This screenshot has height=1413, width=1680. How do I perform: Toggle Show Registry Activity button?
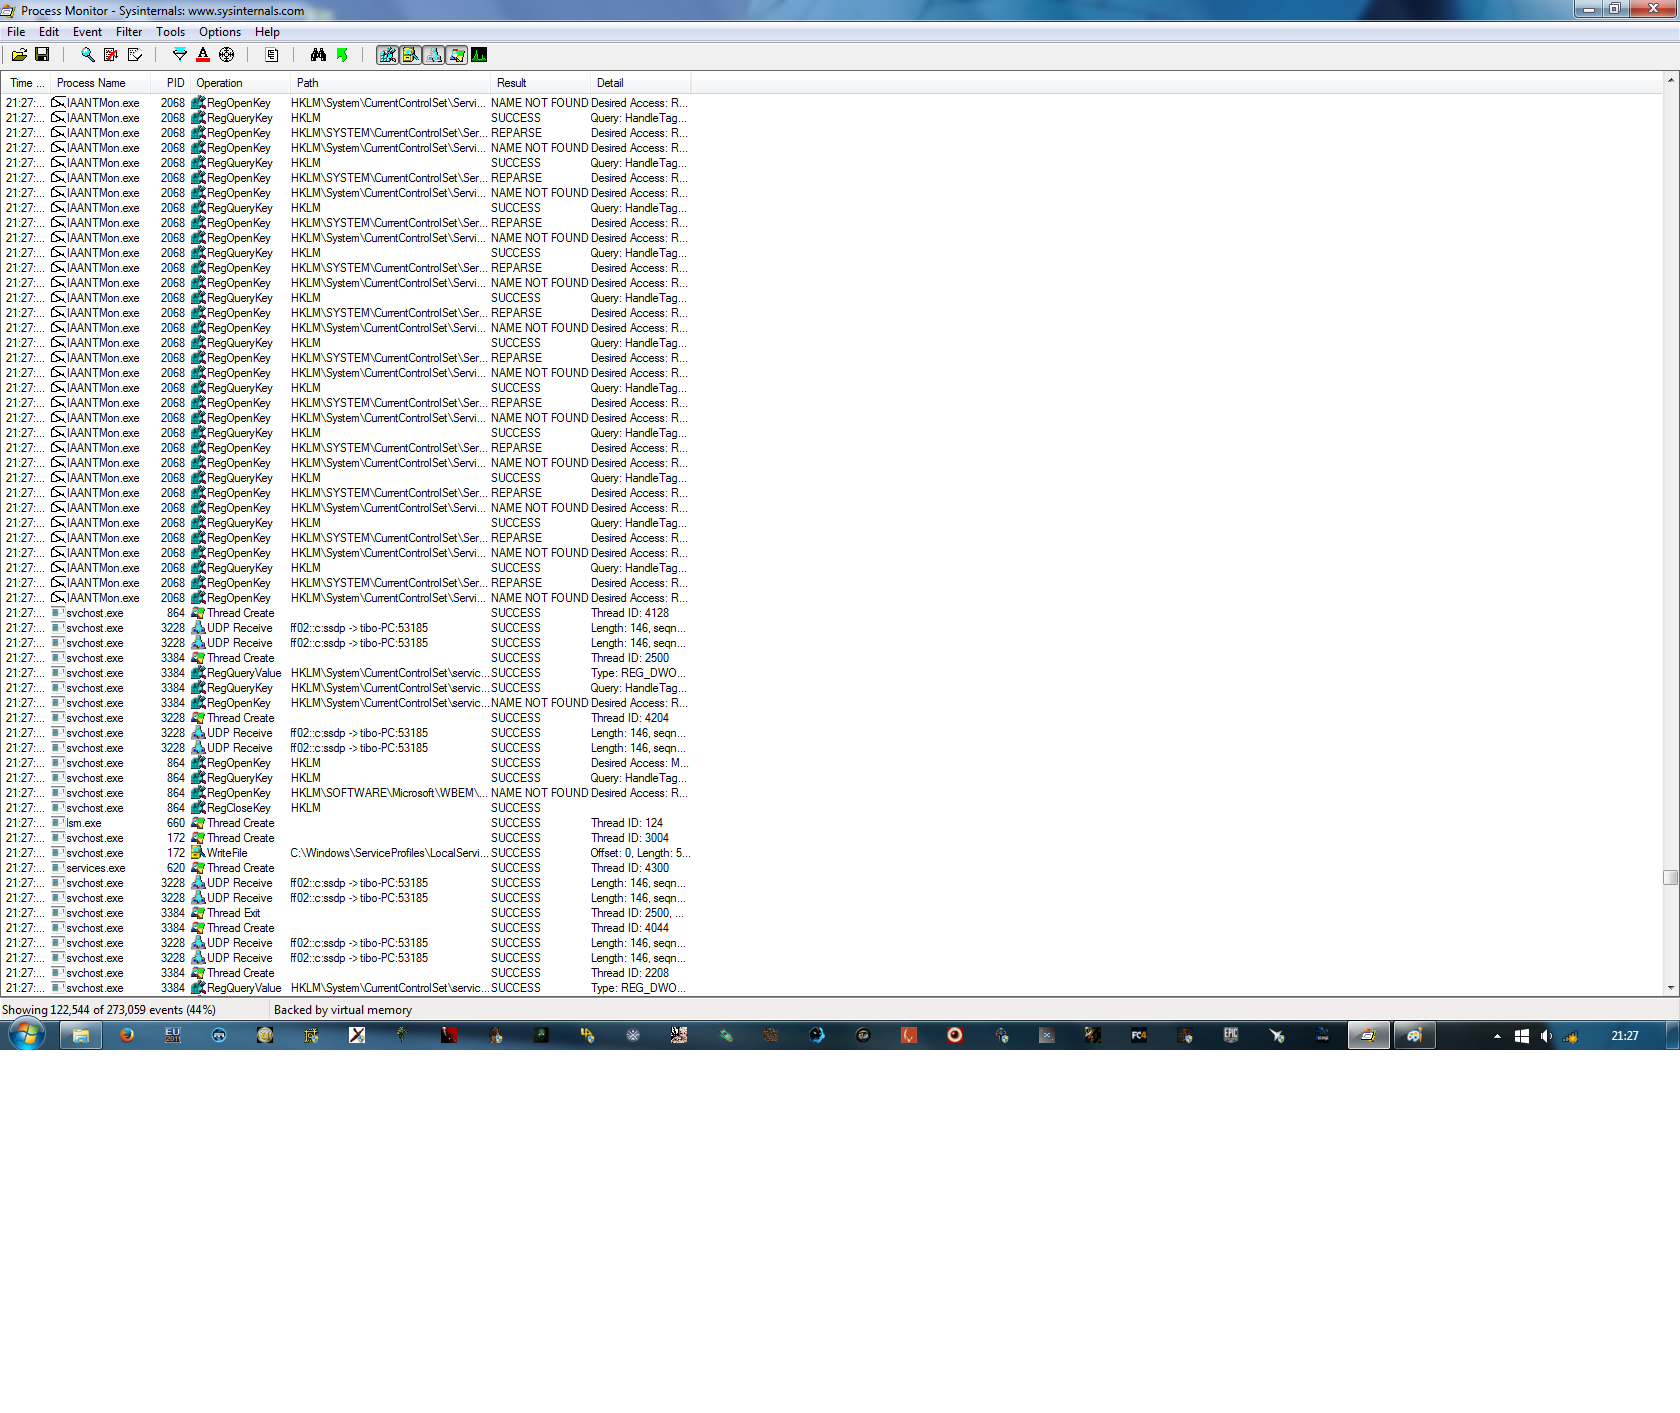coord(387,55)
